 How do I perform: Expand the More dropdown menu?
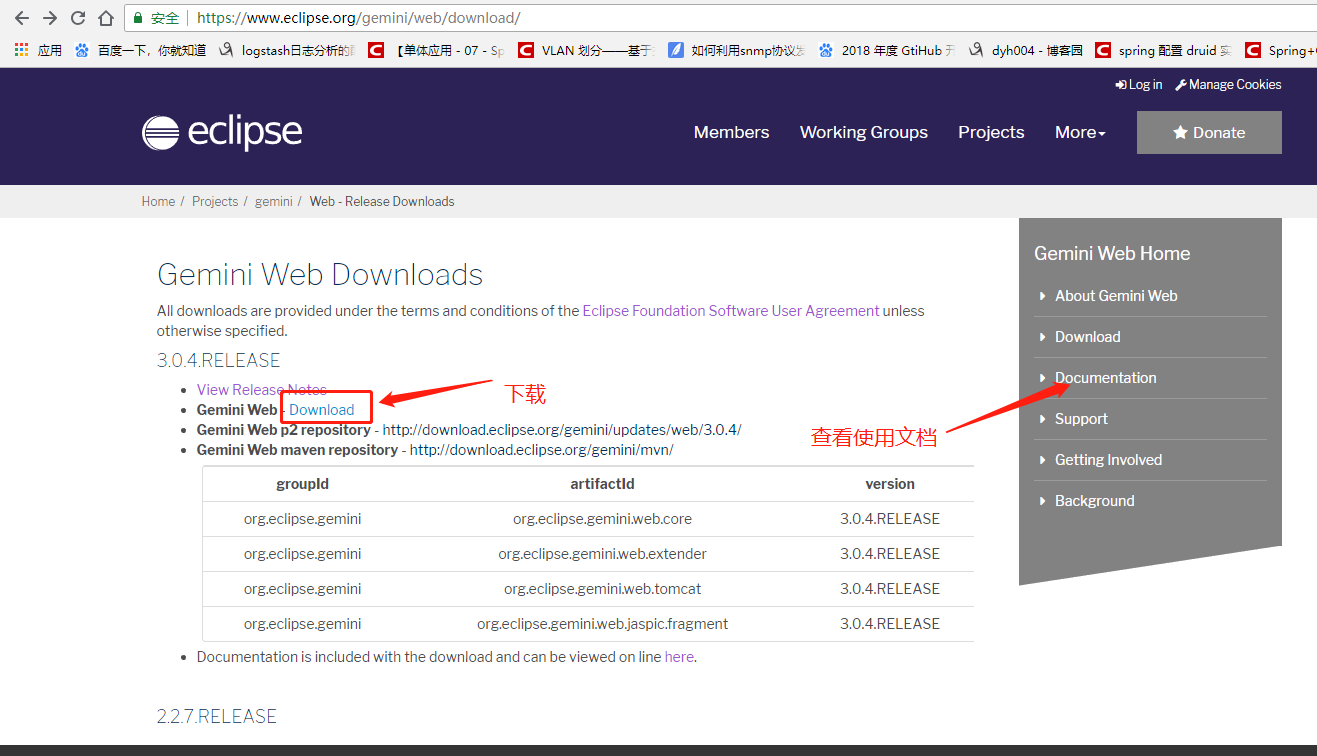pos(1080,132)
